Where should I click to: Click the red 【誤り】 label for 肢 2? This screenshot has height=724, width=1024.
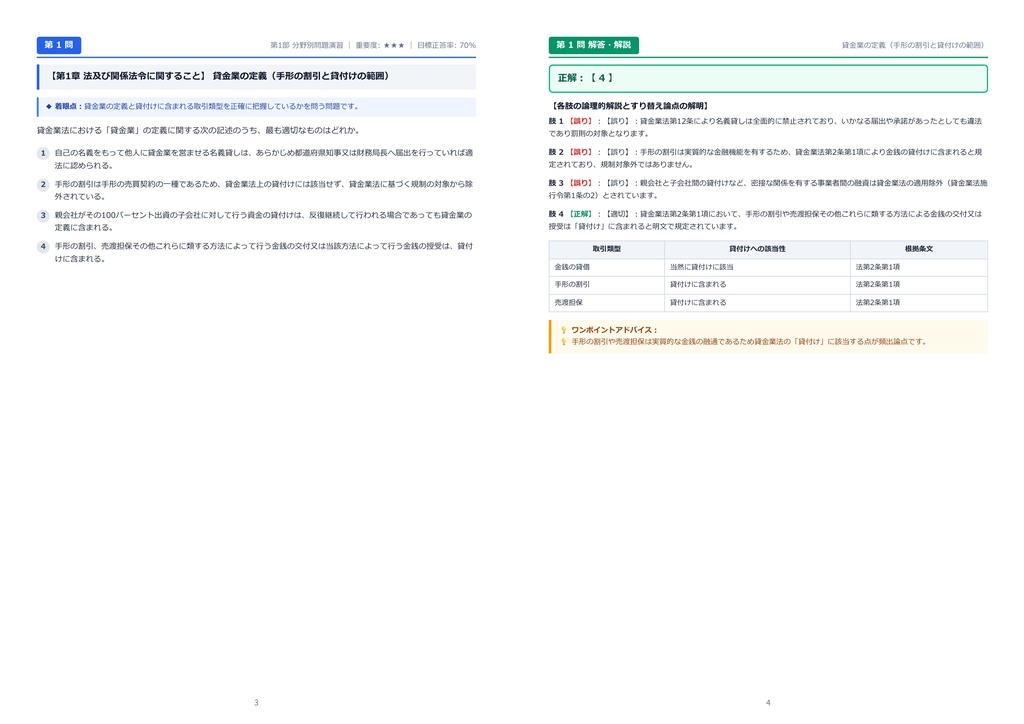click(x=580, y=152)
